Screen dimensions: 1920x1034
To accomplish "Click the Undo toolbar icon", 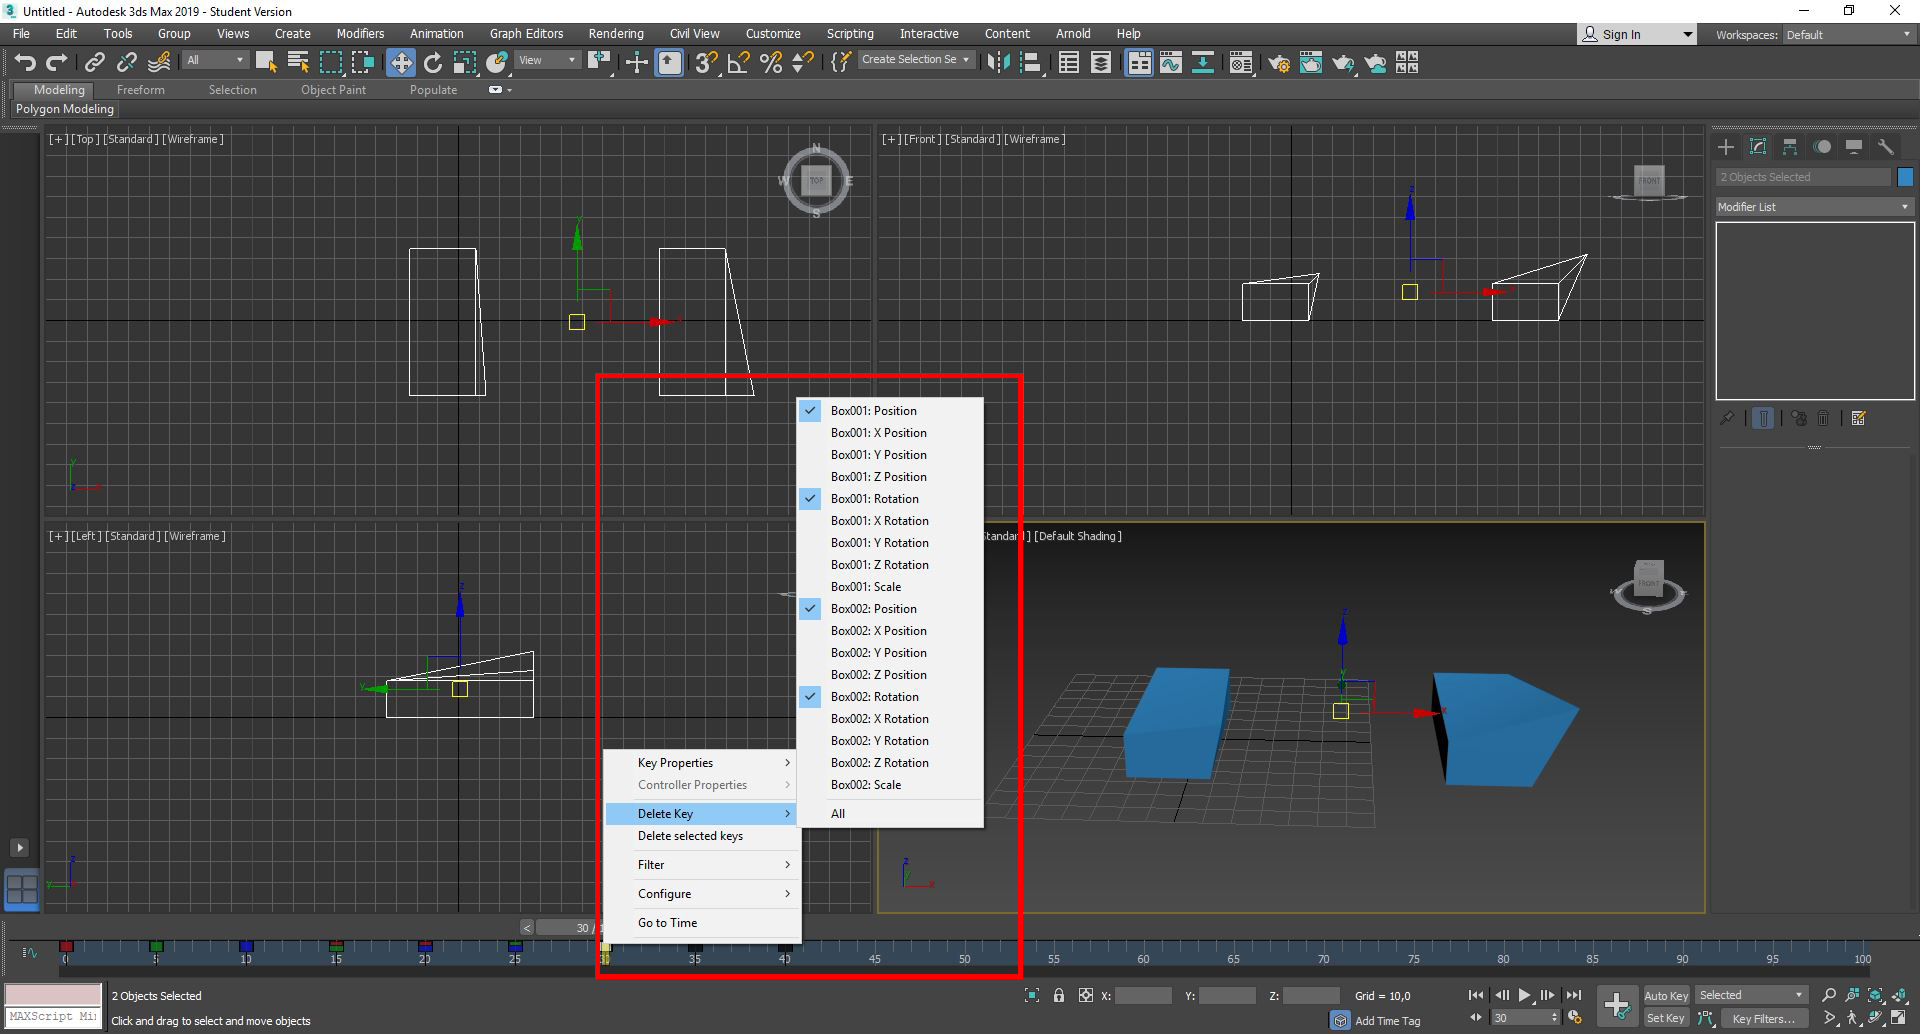I will (25, 62).
